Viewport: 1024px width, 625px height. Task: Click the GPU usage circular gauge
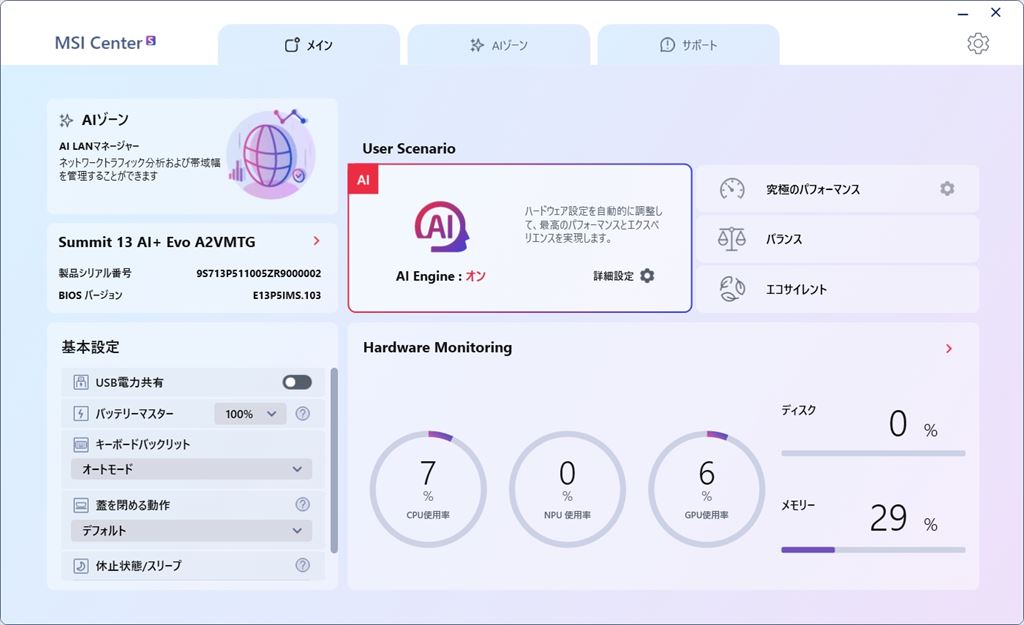point(707,489)
